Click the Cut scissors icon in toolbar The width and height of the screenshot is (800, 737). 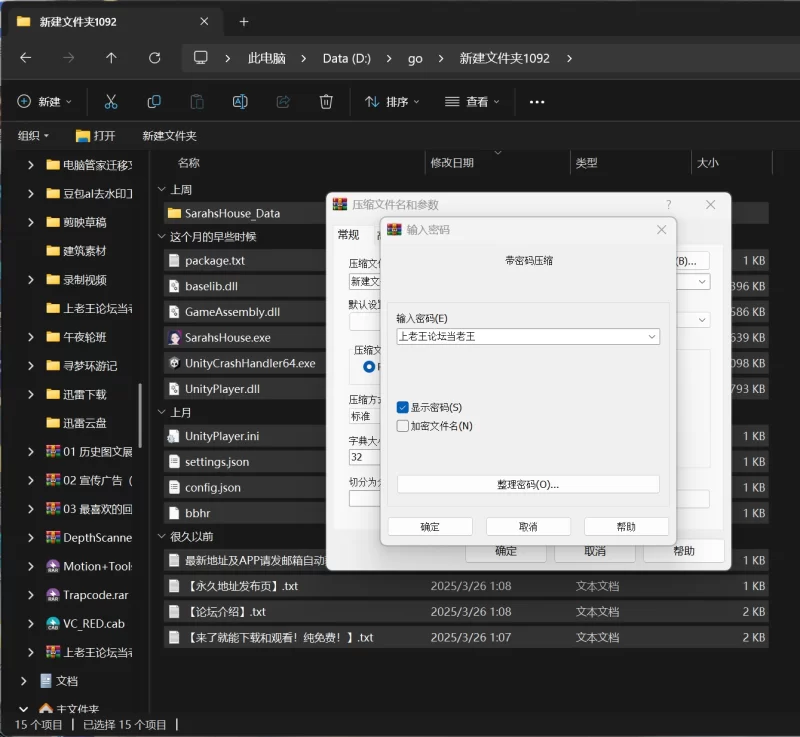point(111,102)
